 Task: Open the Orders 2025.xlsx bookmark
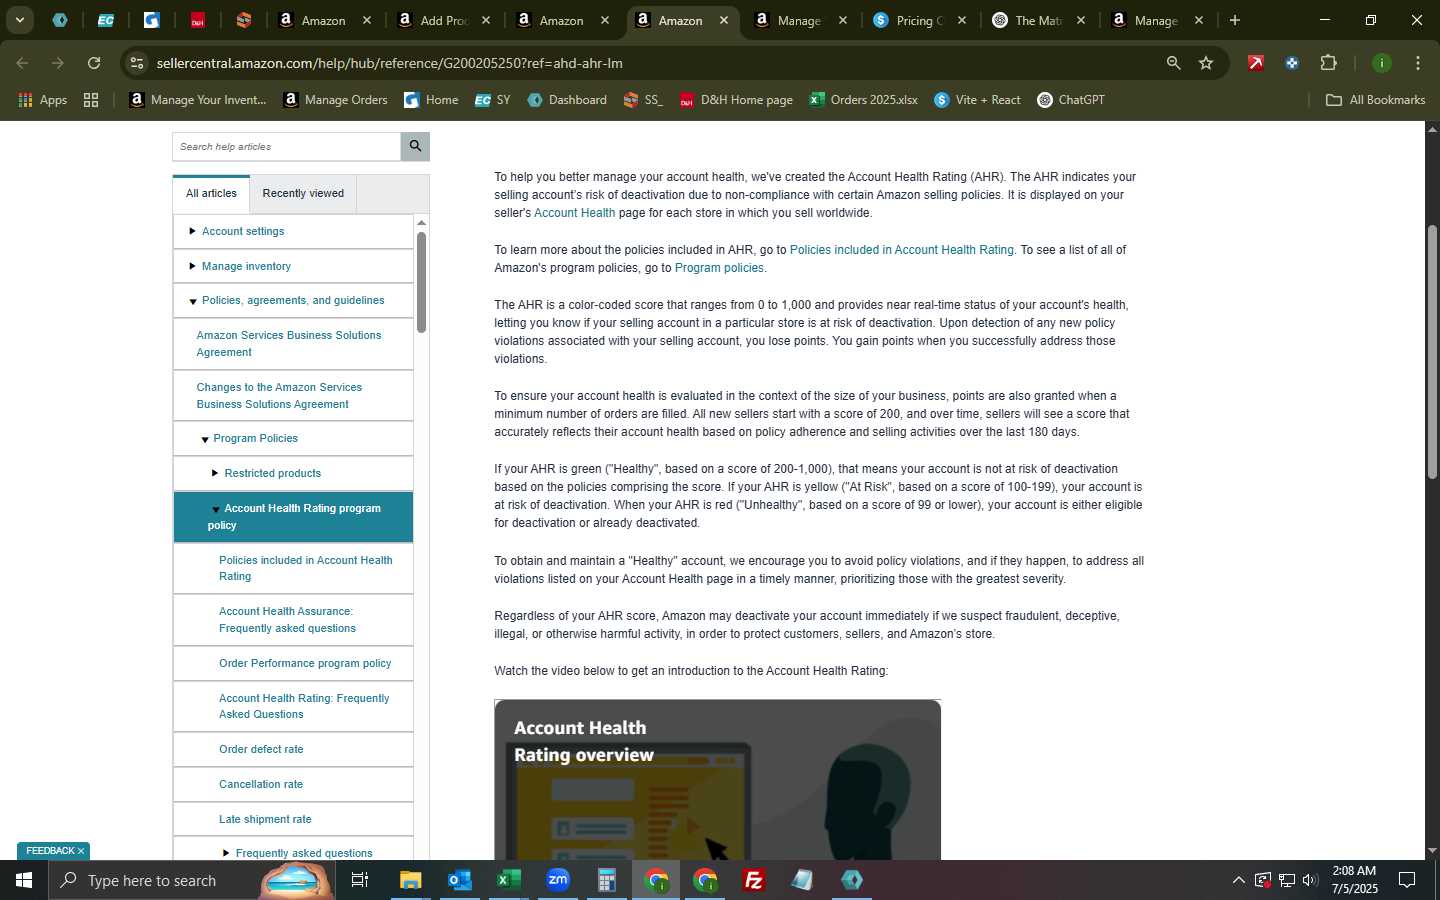pyautogui.click(x=863, y=100)
